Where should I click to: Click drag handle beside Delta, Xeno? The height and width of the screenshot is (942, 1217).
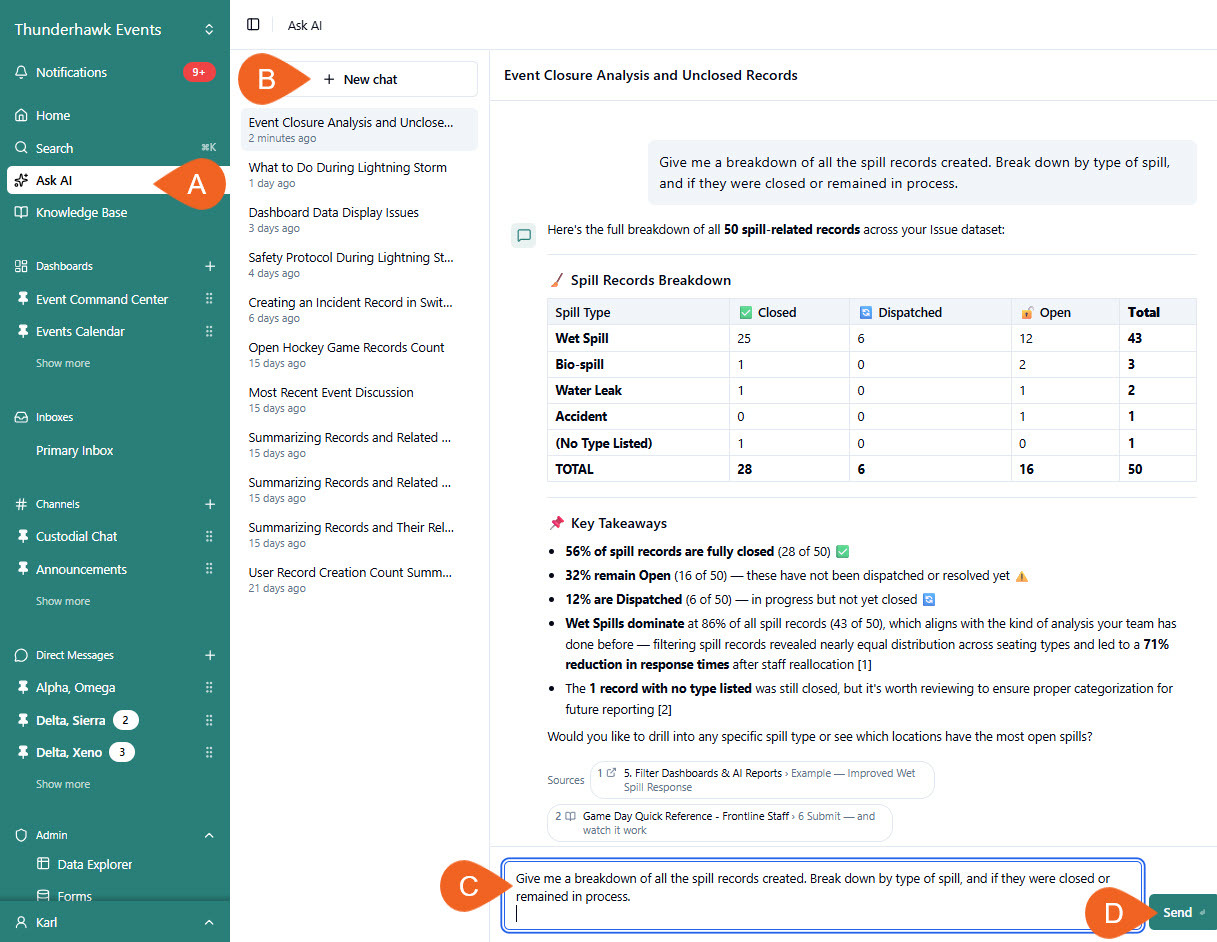pyautogui.click(x=209, y=752)
